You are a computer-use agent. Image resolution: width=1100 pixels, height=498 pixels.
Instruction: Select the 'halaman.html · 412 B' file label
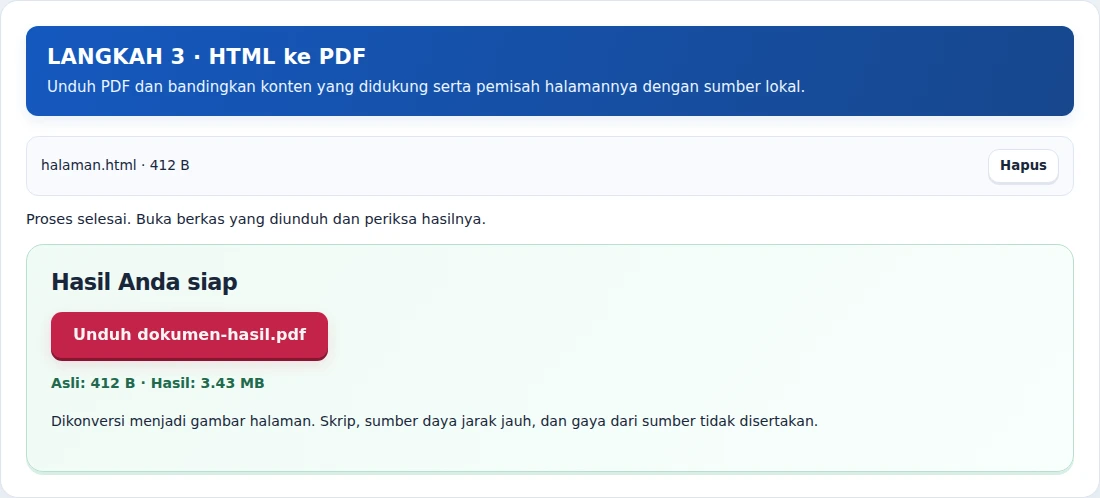[x=115, y=166]
